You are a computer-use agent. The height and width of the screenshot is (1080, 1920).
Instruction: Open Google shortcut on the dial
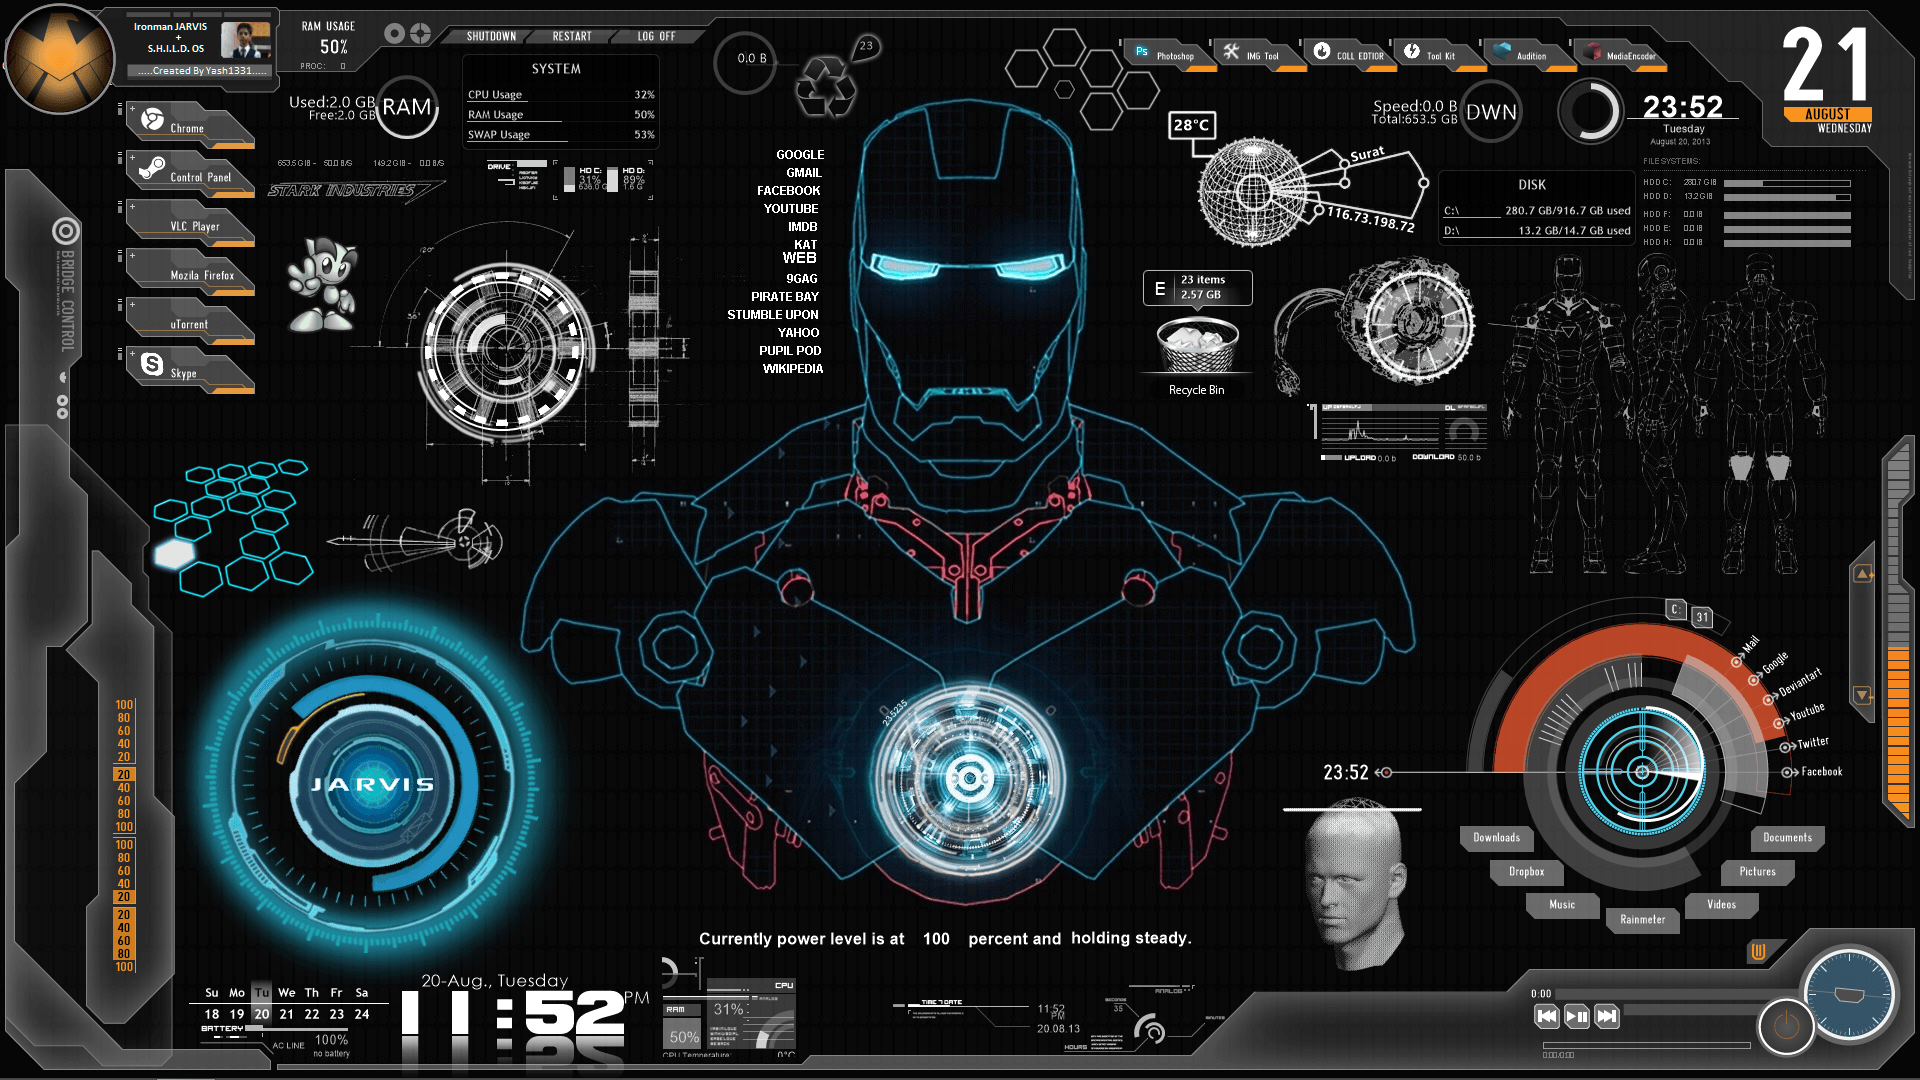pos(1769,667)
